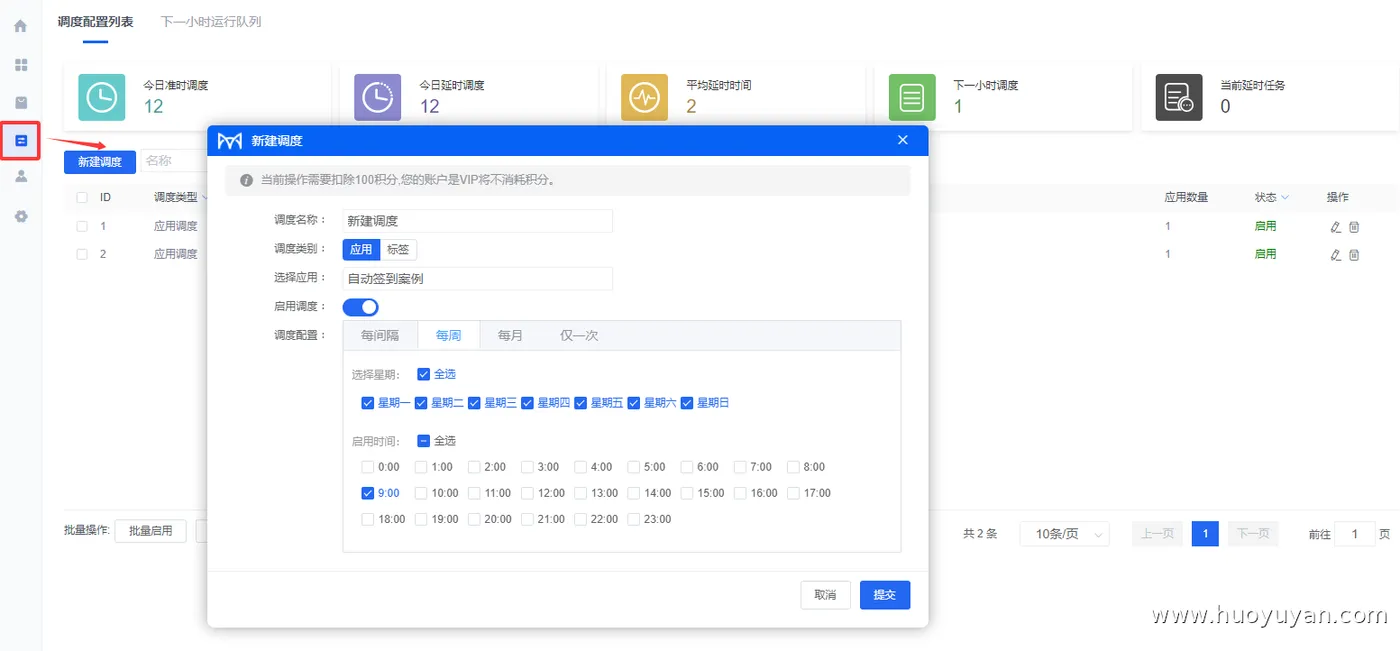
Task: Uncheck 星期日 checkbox
Action: click(687, 403)
